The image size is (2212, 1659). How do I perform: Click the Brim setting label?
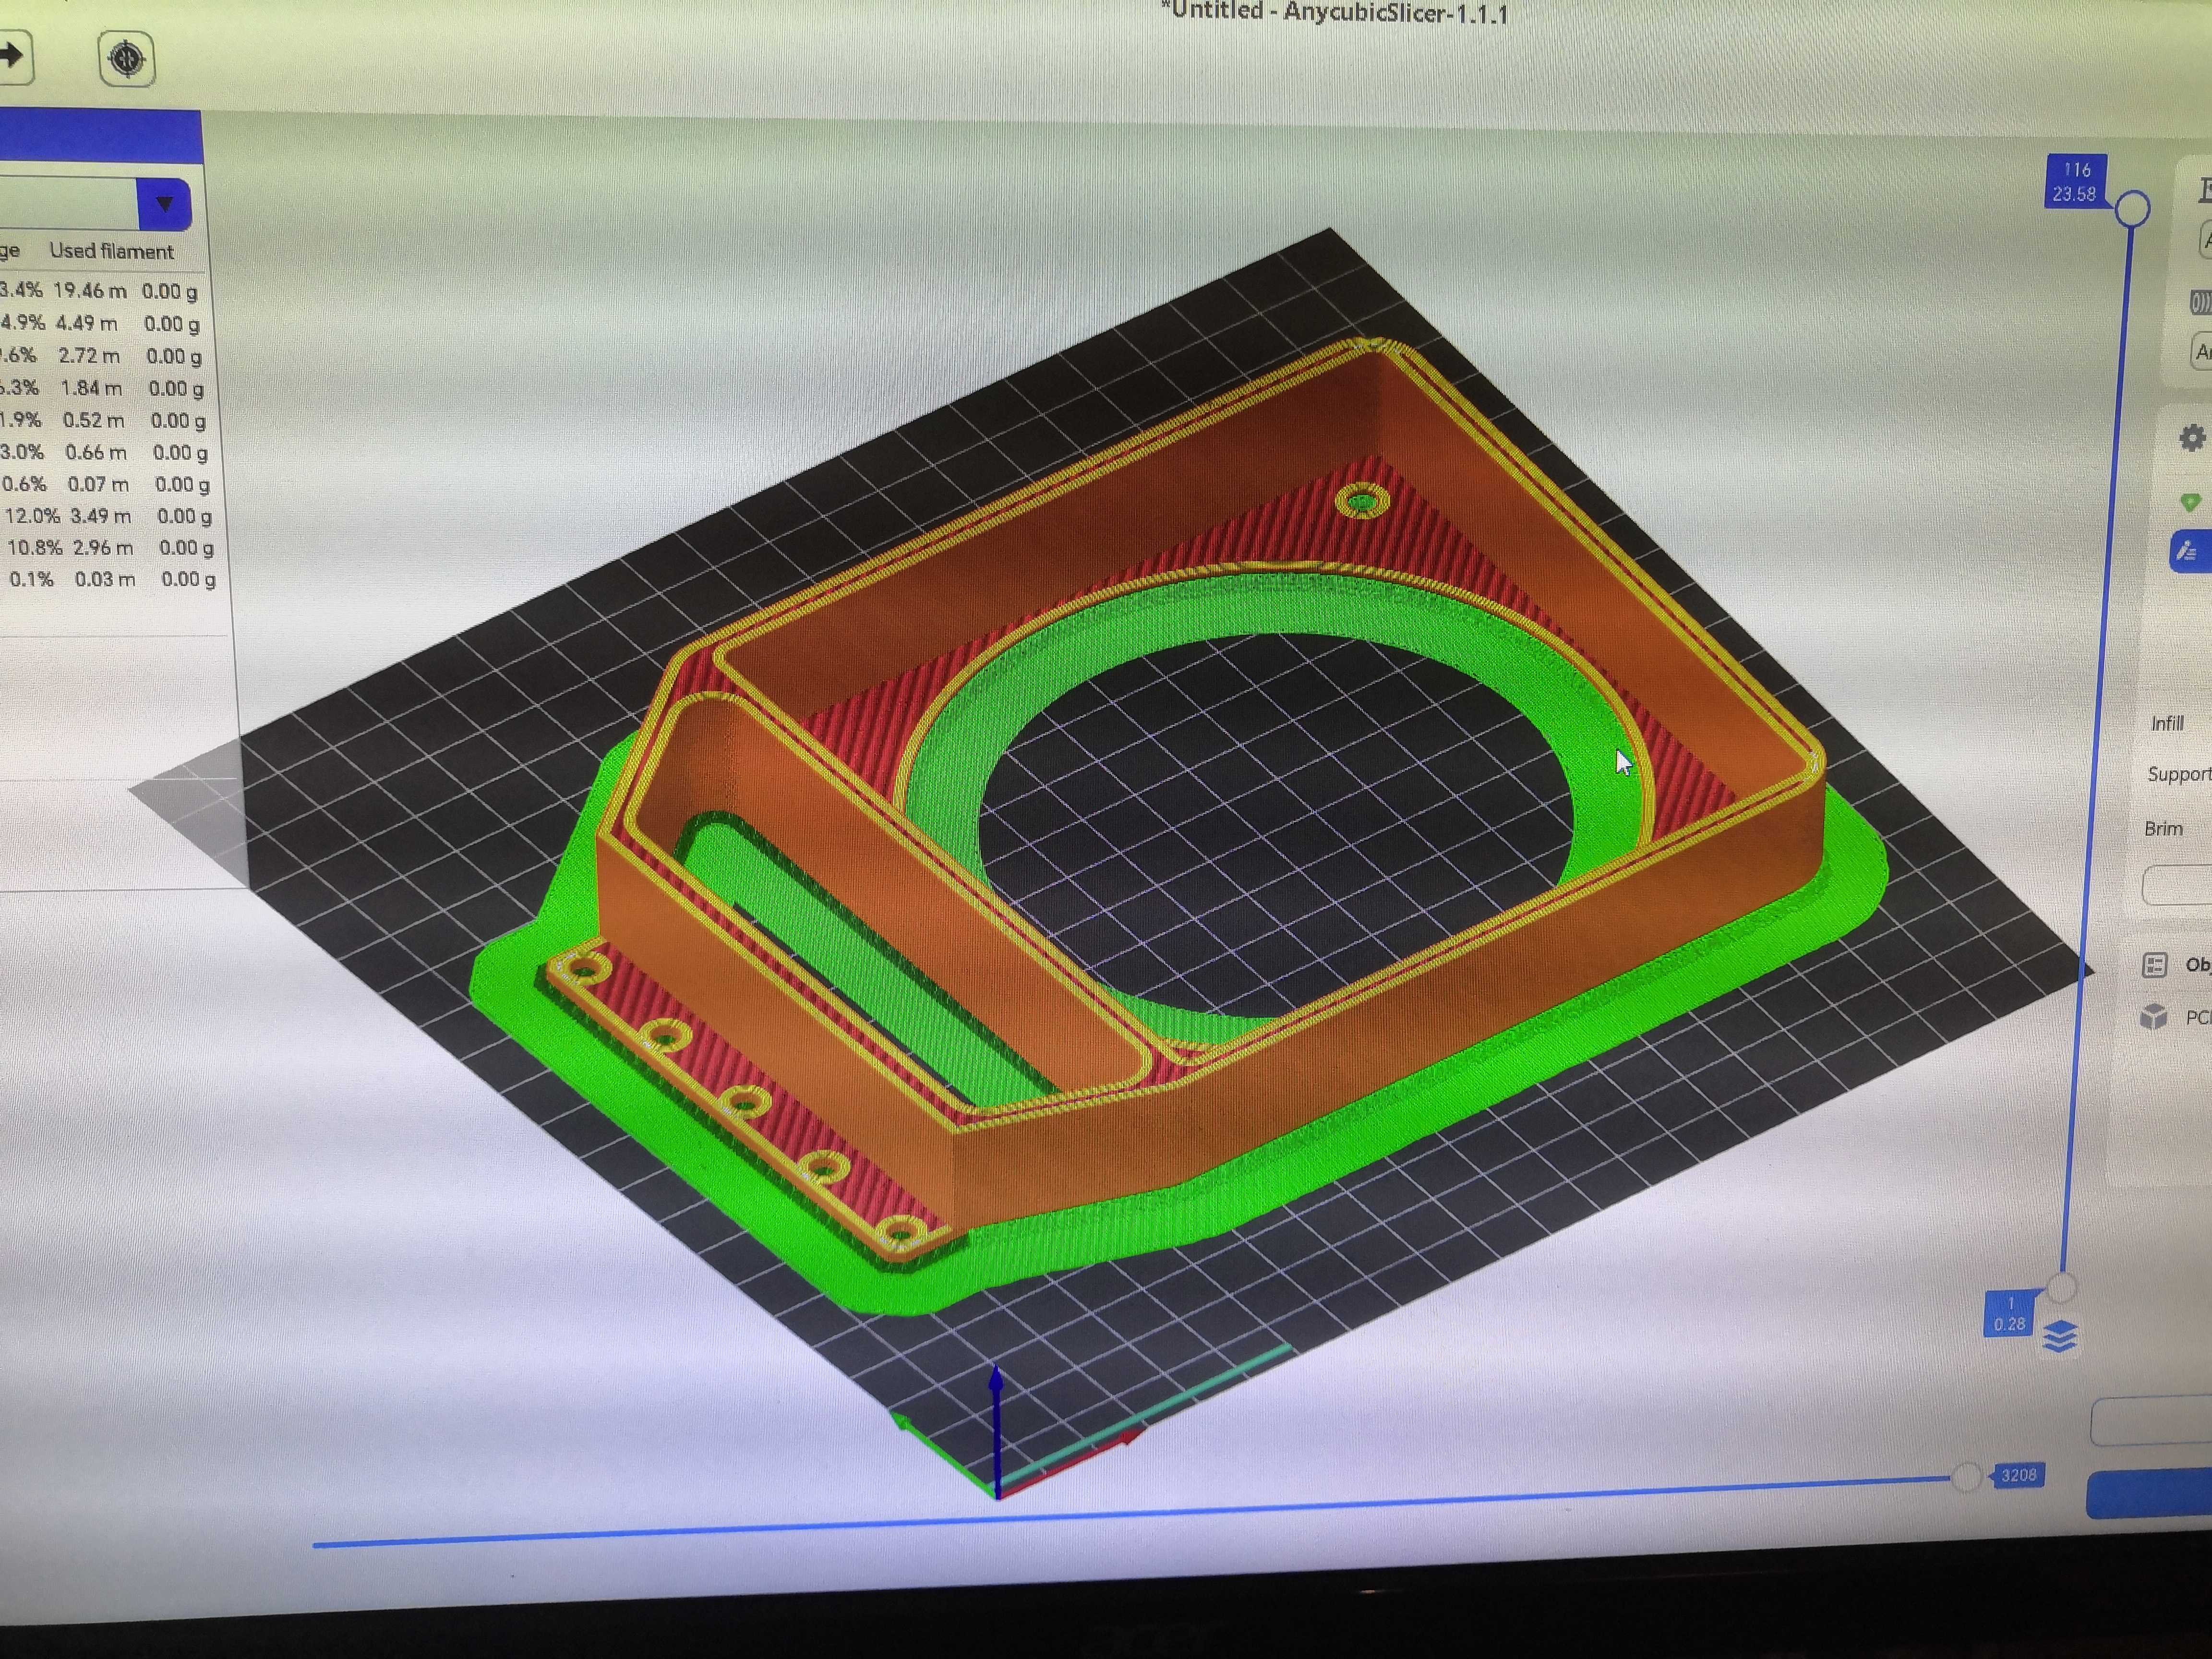[2163, 829]
